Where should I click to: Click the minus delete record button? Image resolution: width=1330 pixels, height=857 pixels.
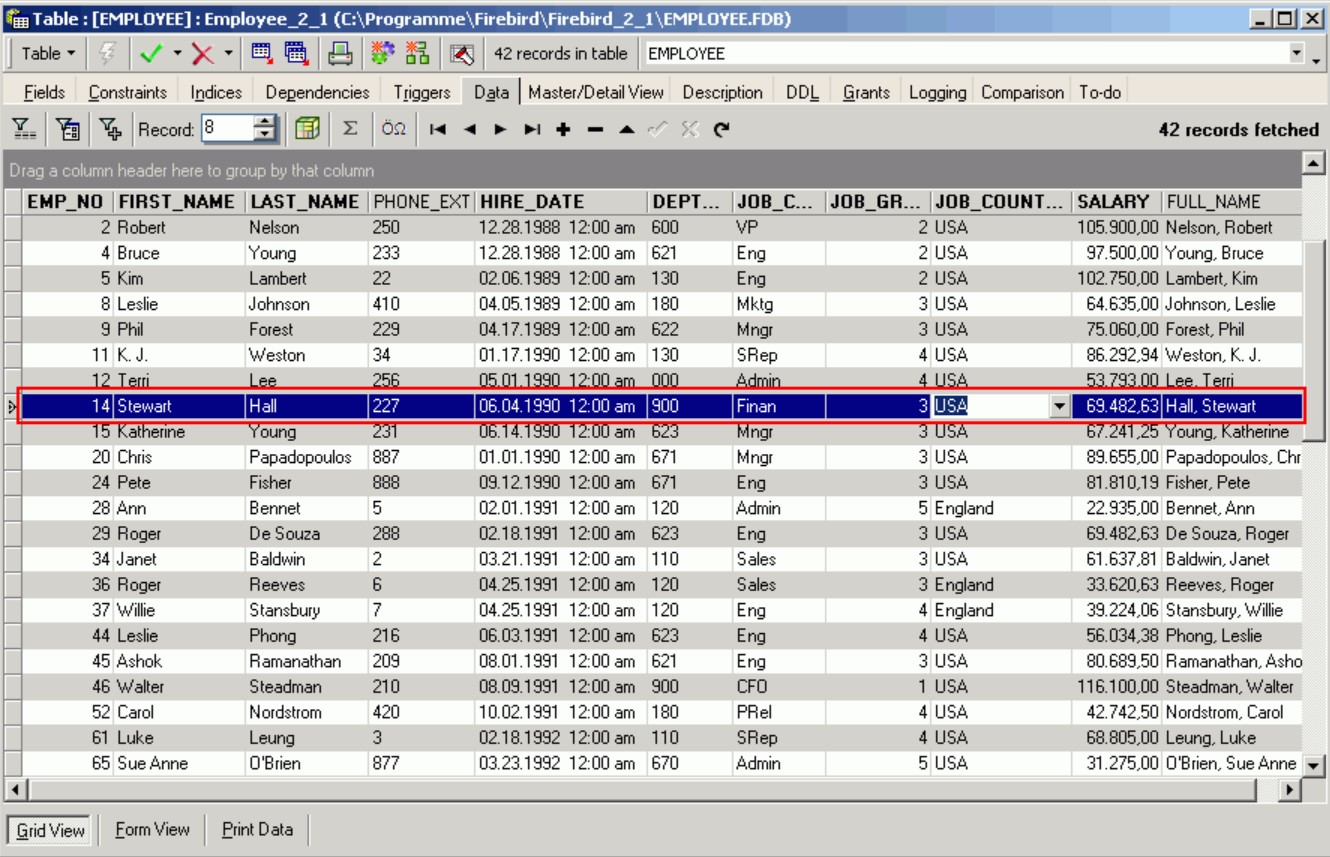(x=595, y=129)
